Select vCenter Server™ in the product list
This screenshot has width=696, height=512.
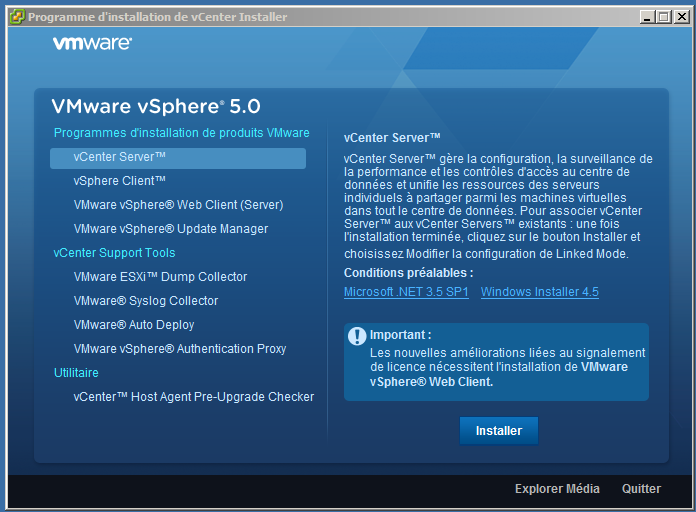pos(178,158)
